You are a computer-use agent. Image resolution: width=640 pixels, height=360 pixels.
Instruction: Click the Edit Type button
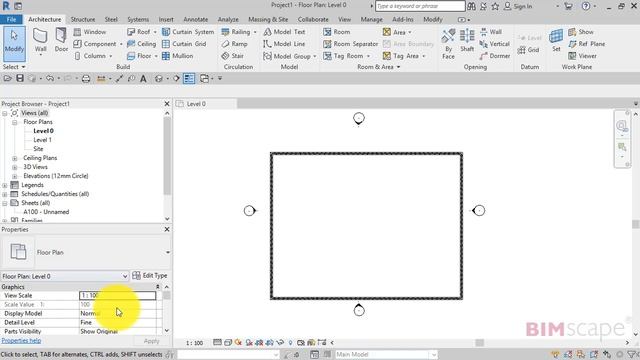[x=150, y=276]
